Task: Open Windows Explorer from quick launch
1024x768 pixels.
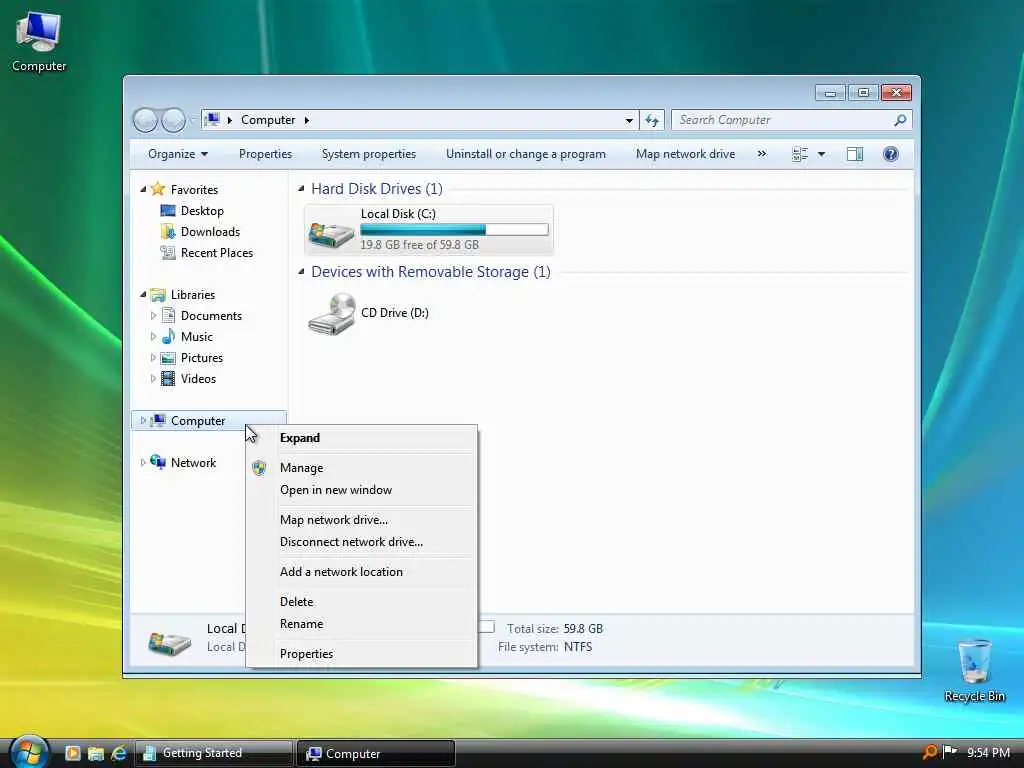Action: (95, 753)
